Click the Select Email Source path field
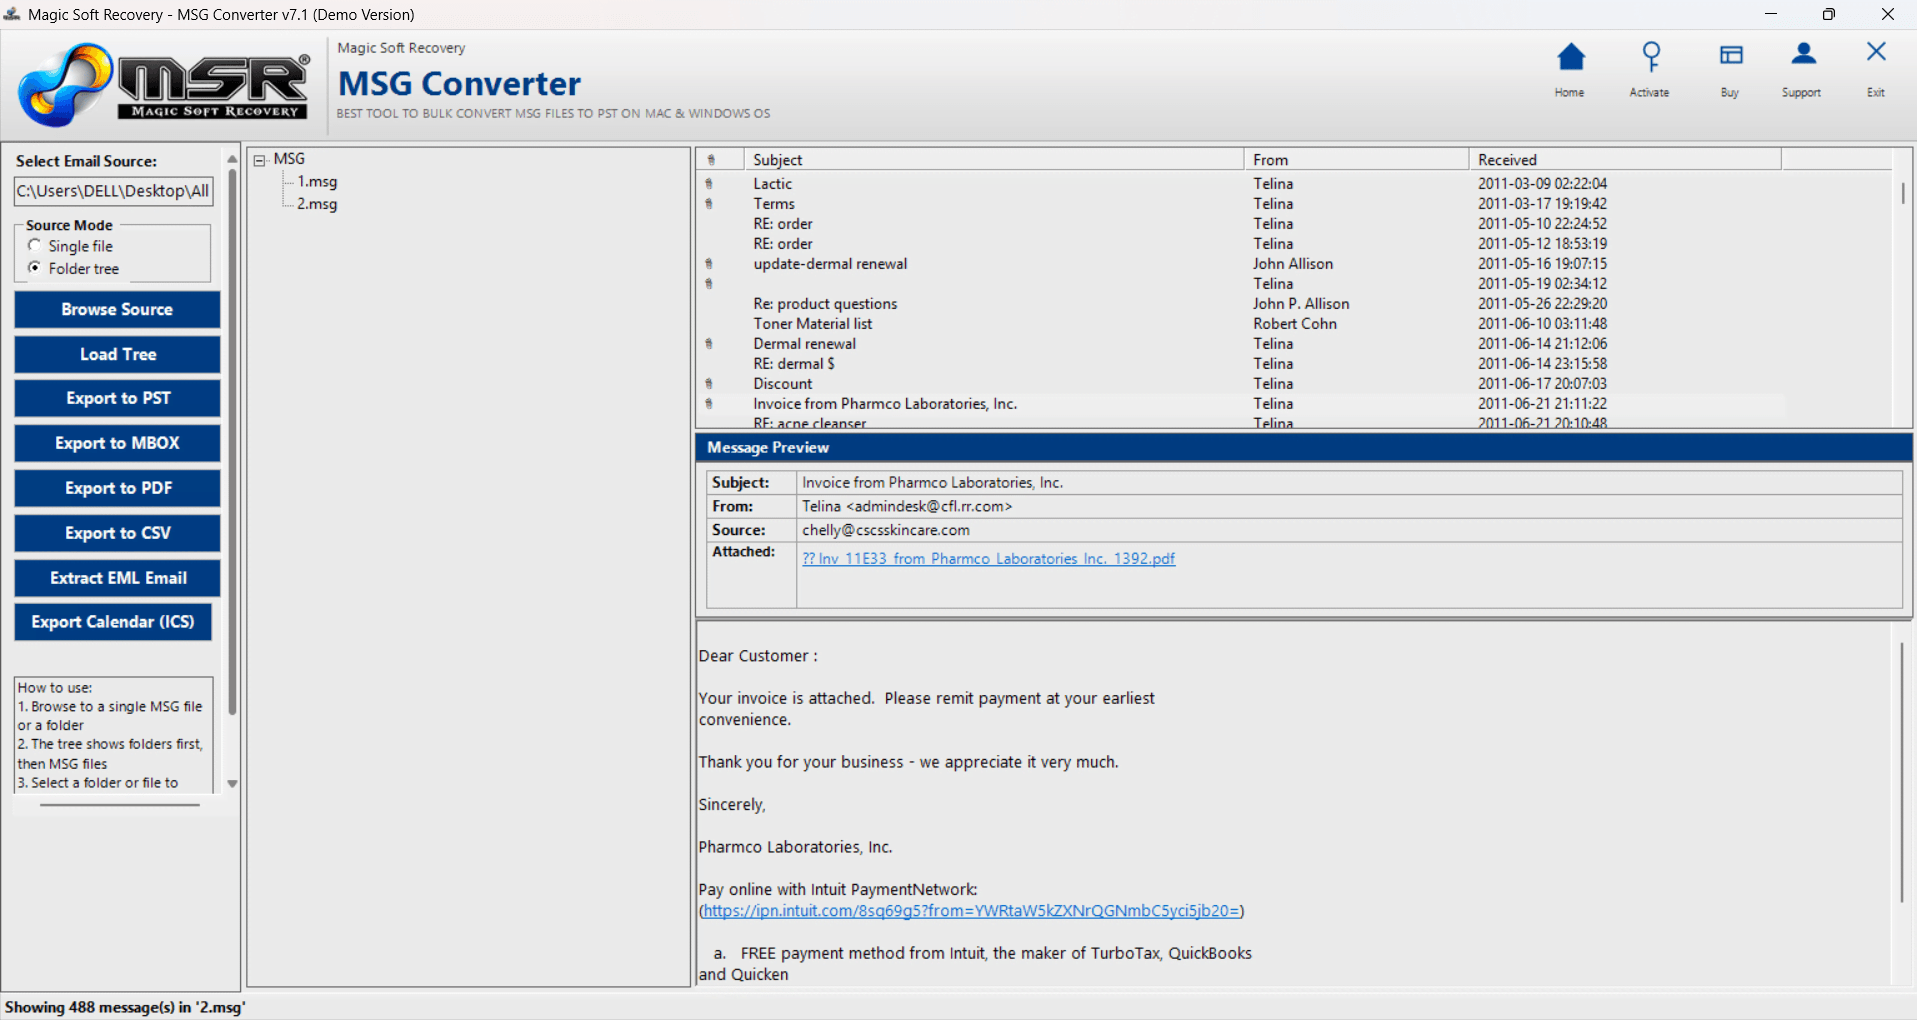Viewport: 1917px width, 1020px height. click(x=113, y=191)
